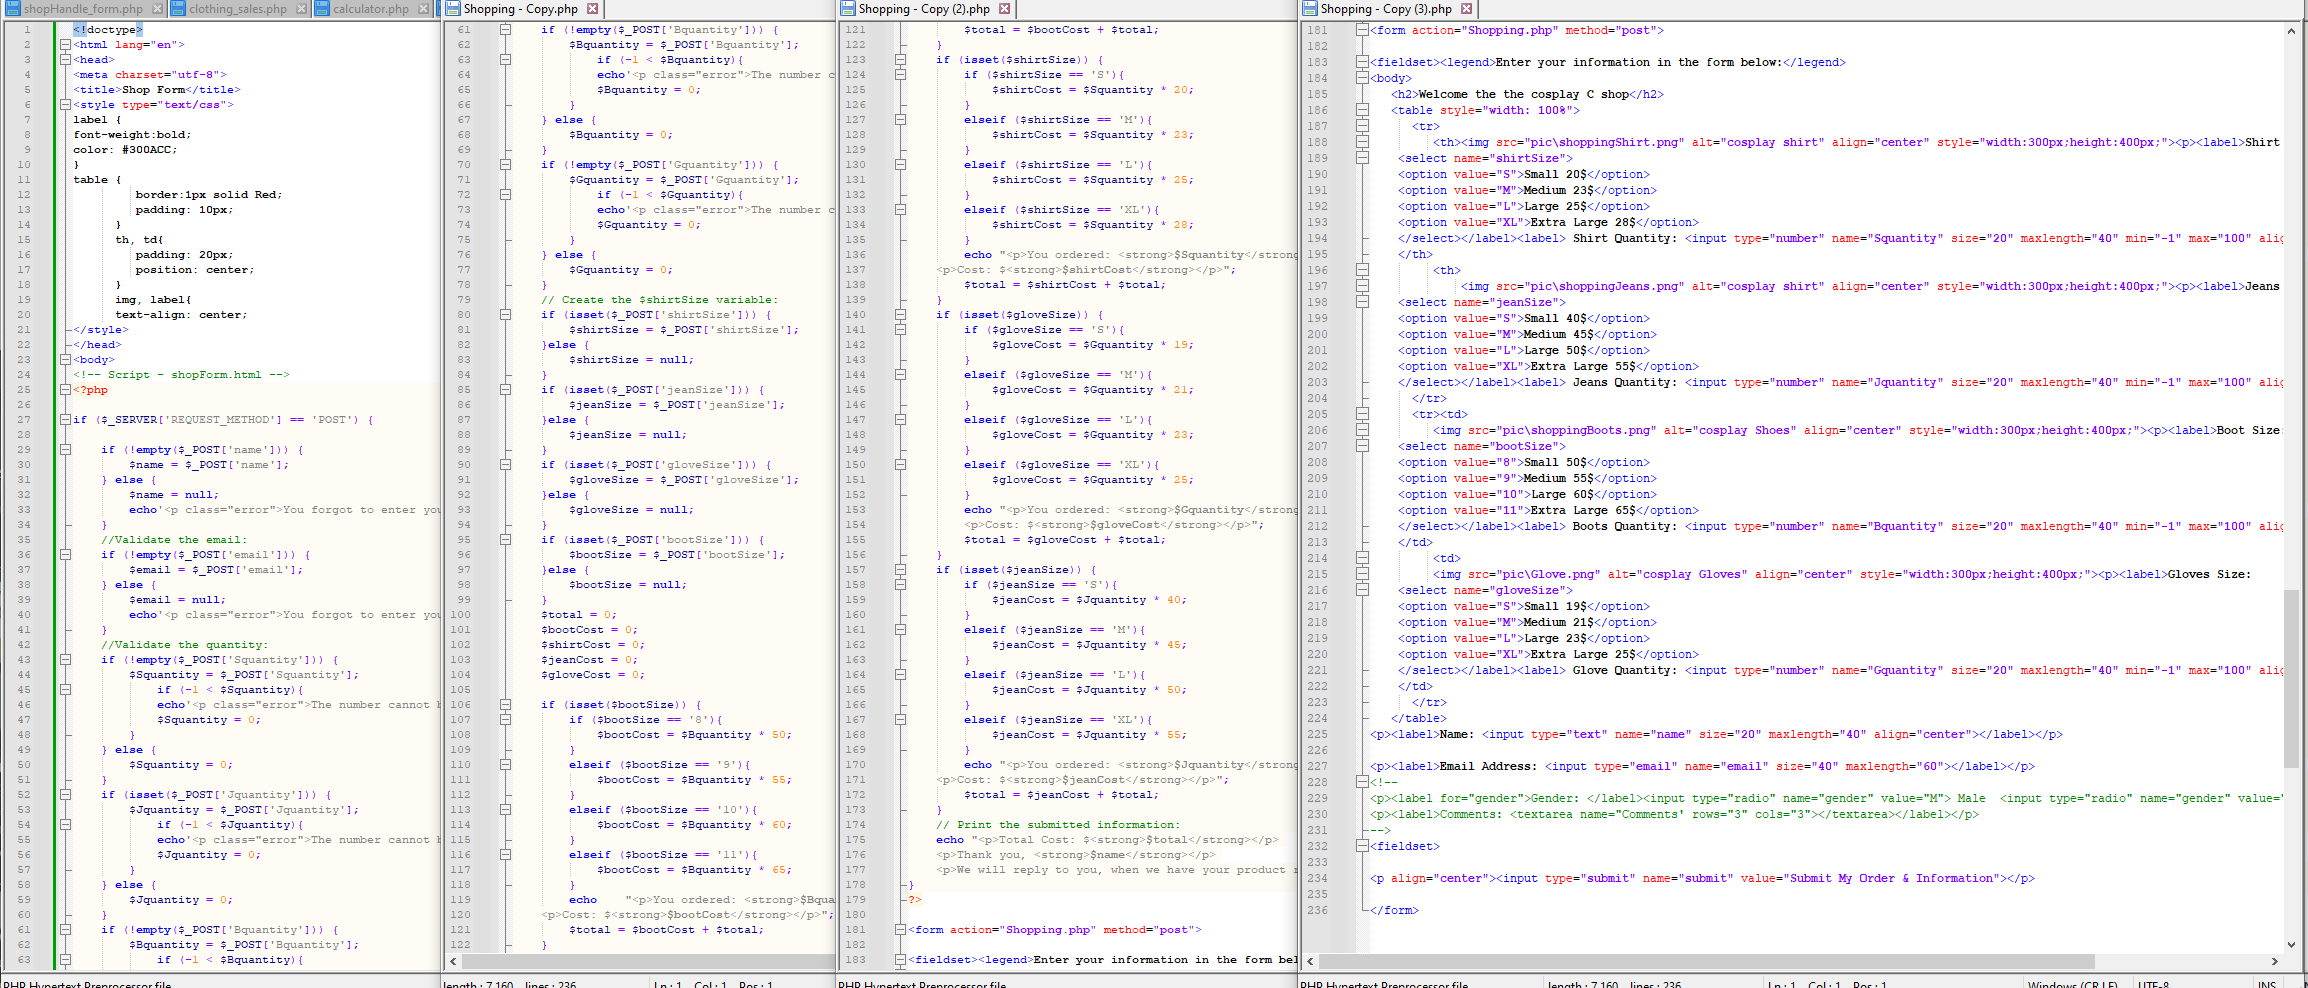Click scroll down arrow in rightmost pane
This screenshot has width=2308, height=988.
click(x=2291, y=944)
